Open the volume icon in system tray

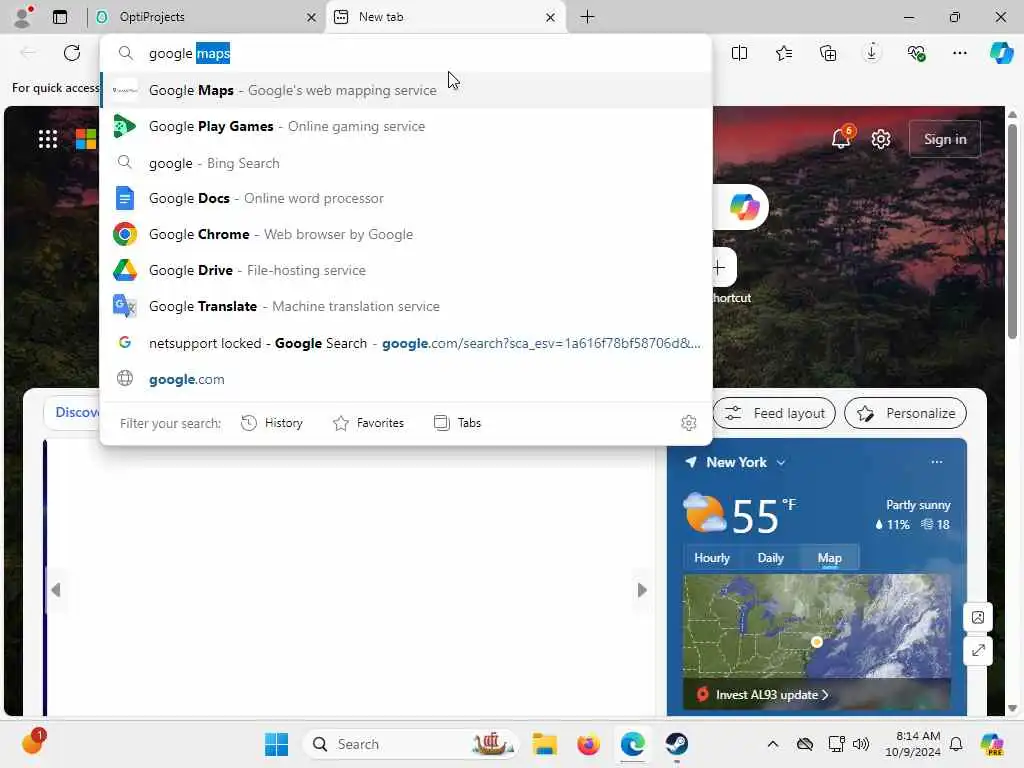point(861,744)
